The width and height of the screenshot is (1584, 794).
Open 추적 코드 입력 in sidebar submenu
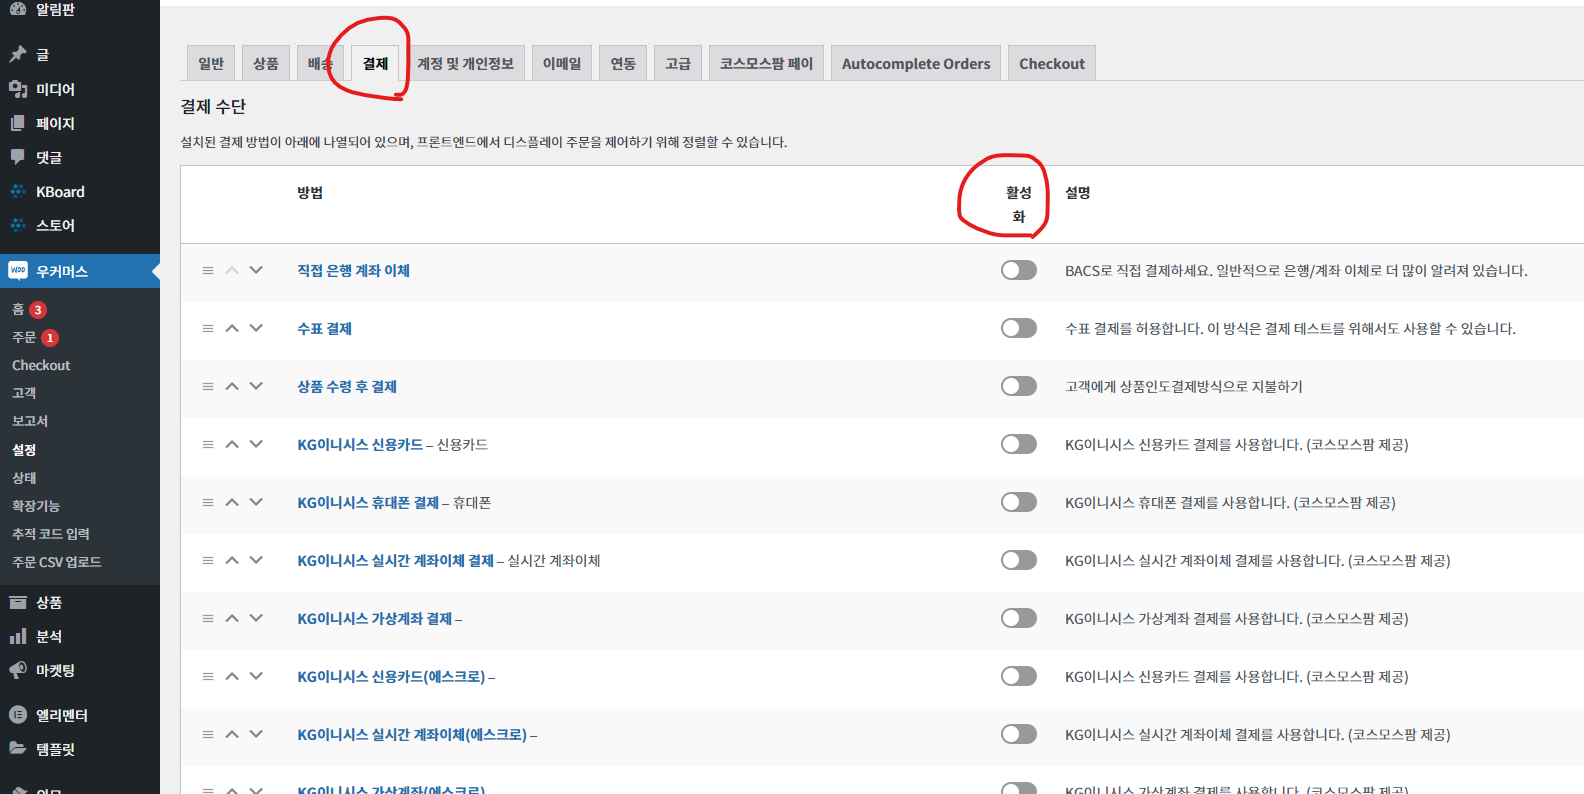51,534
